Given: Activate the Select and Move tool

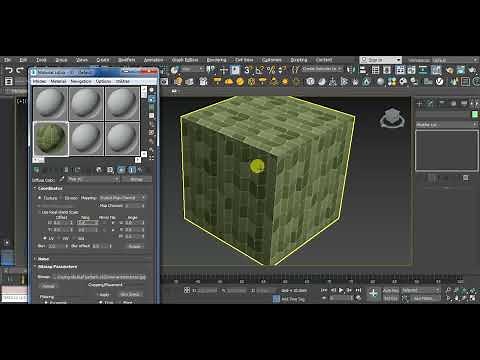Looking at the screenshot, I should [x=224, y=70].
